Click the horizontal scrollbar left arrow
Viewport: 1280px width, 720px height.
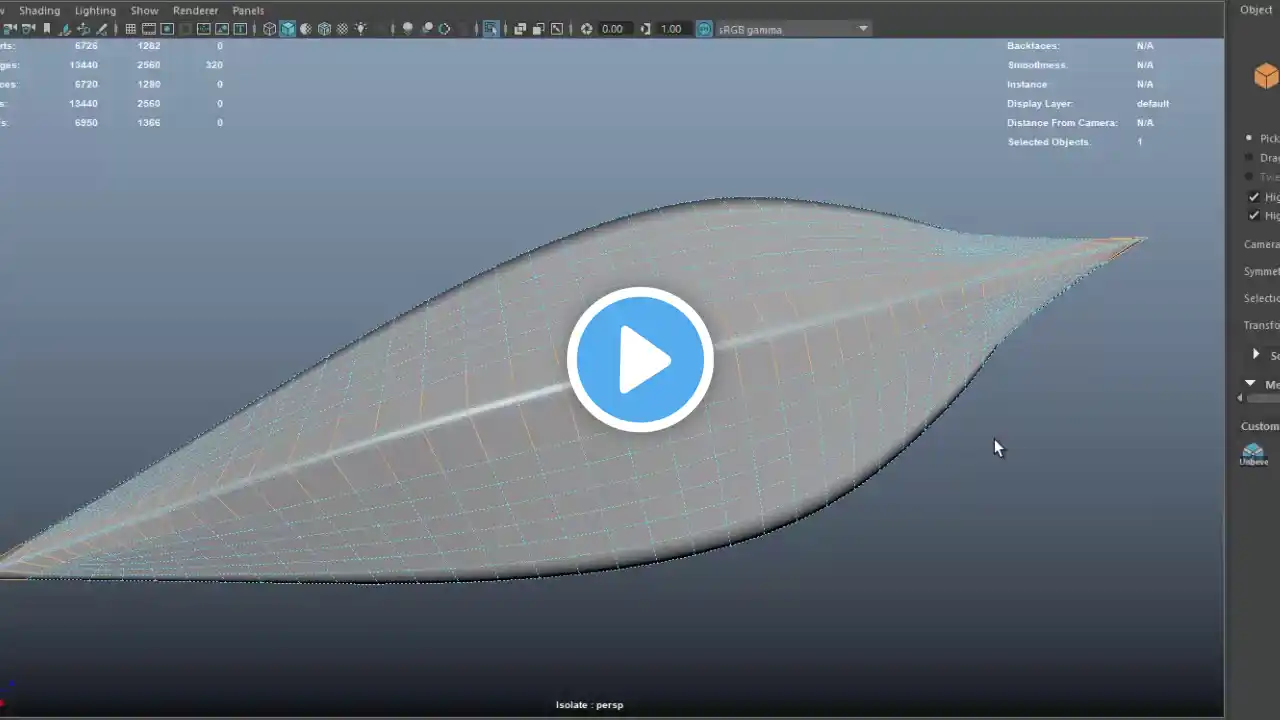click(x=1240, y=398)
